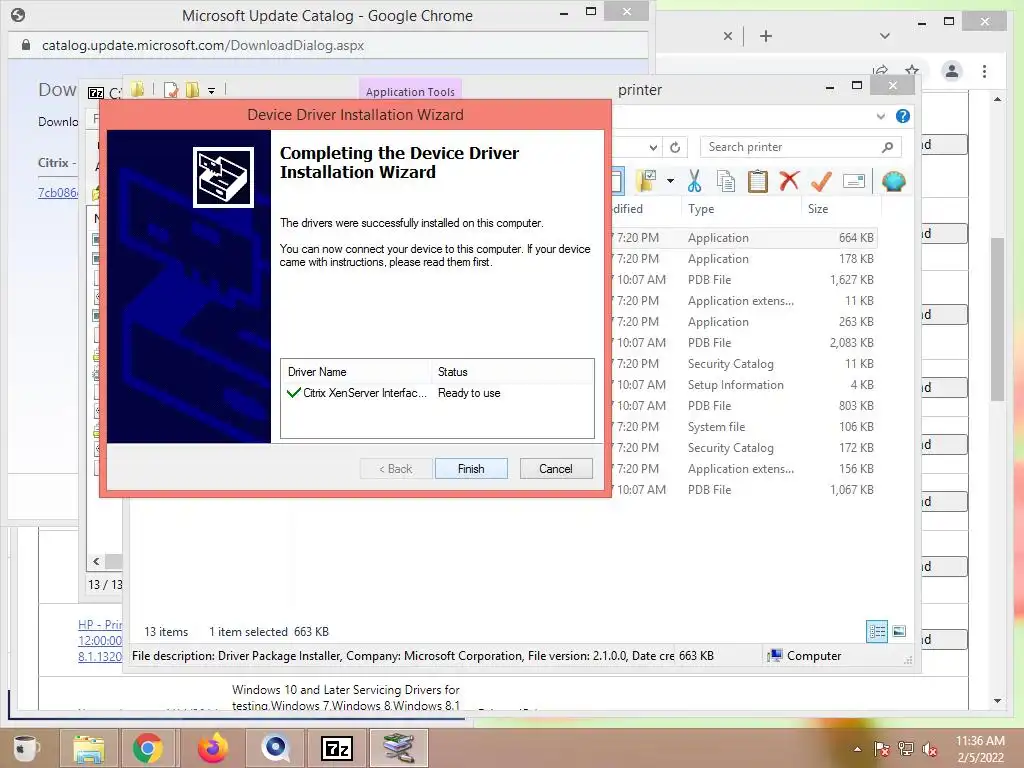Click the 7-Zip left scroll arrow

pyautogui.click(x=96, y=562)
